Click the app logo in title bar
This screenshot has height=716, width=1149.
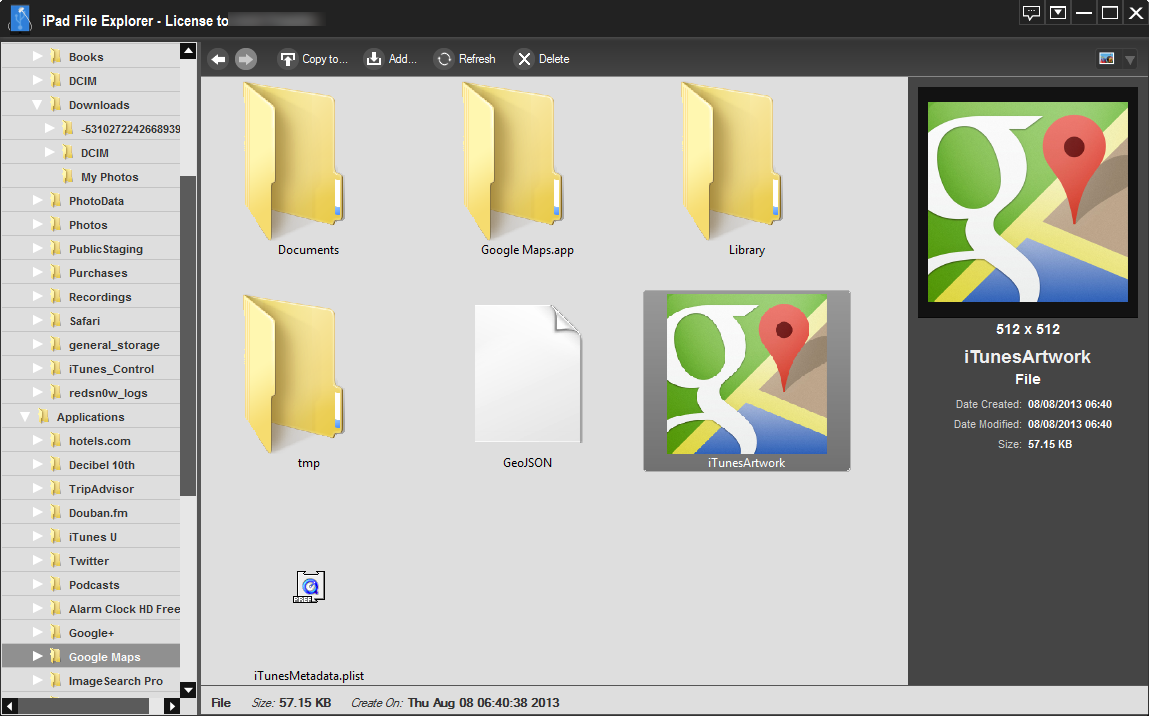[x=20, y=18]
